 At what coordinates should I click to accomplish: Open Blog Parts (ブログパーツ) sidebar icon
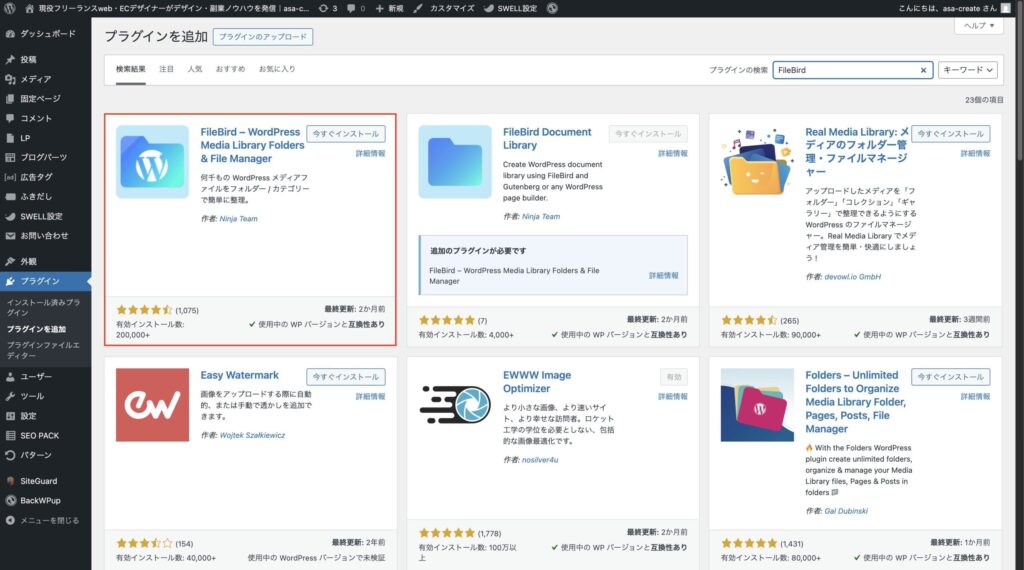click(x=10, y=157)
